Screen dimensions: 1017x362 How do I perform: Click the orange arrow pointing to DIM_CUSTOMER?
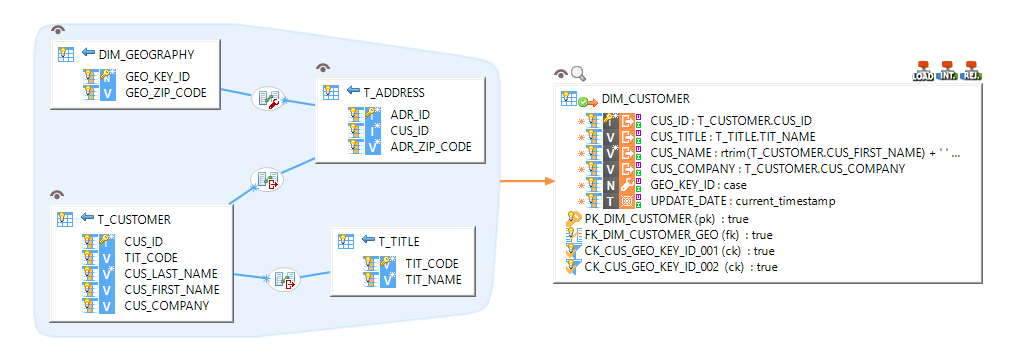tap(527, 181)
